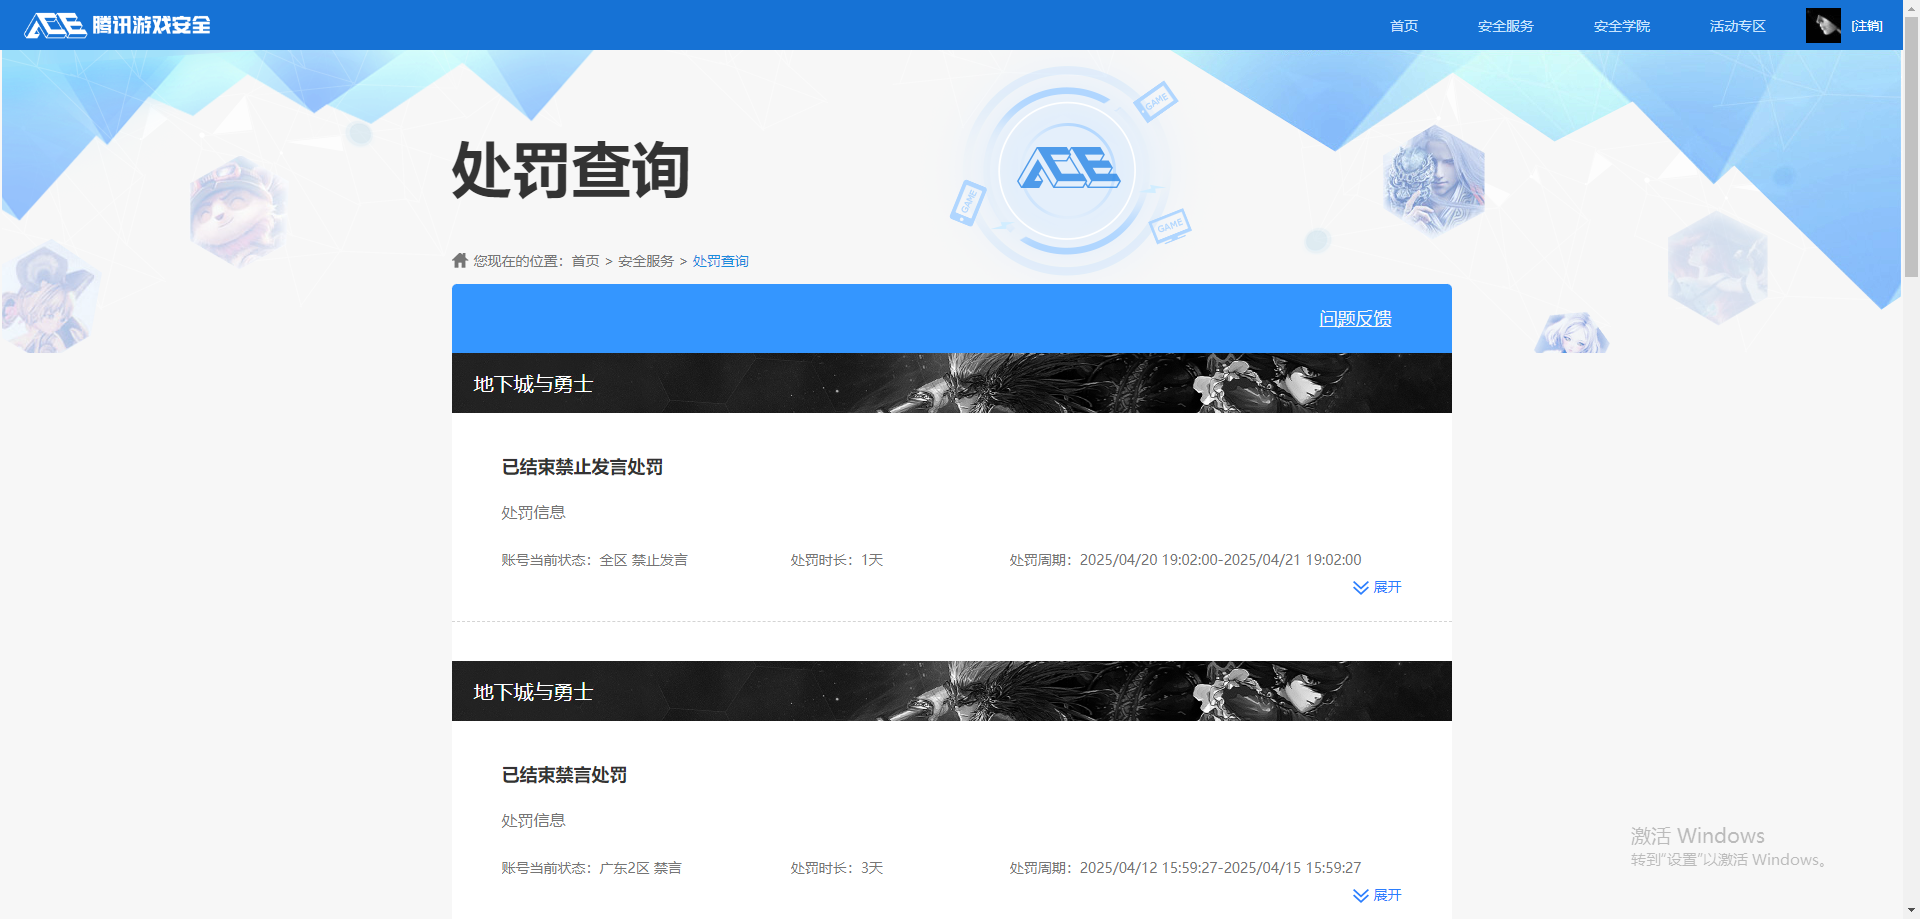Expand details of the 禁止发言 penalty
The height and width of the screenshot is (919, 1920).
point(1377,587)
